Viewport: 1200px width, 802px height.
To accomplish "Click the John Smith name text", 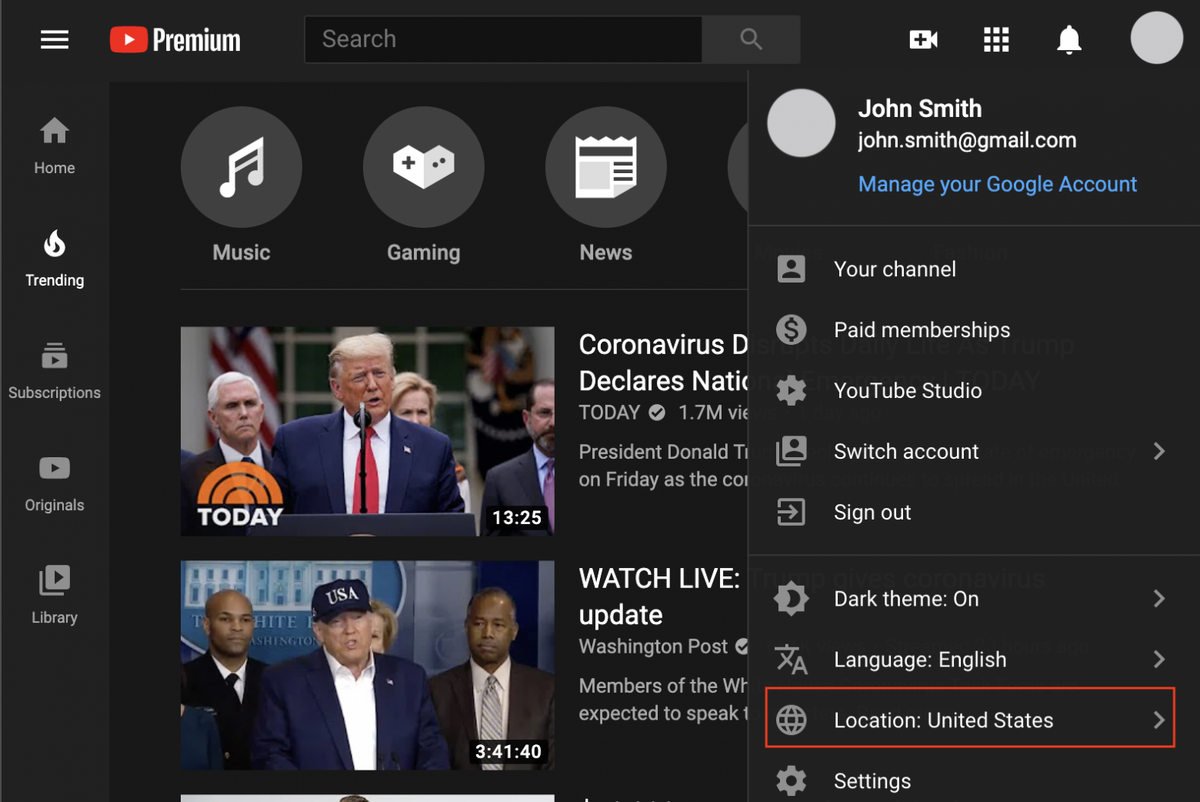I will (920, 108).
